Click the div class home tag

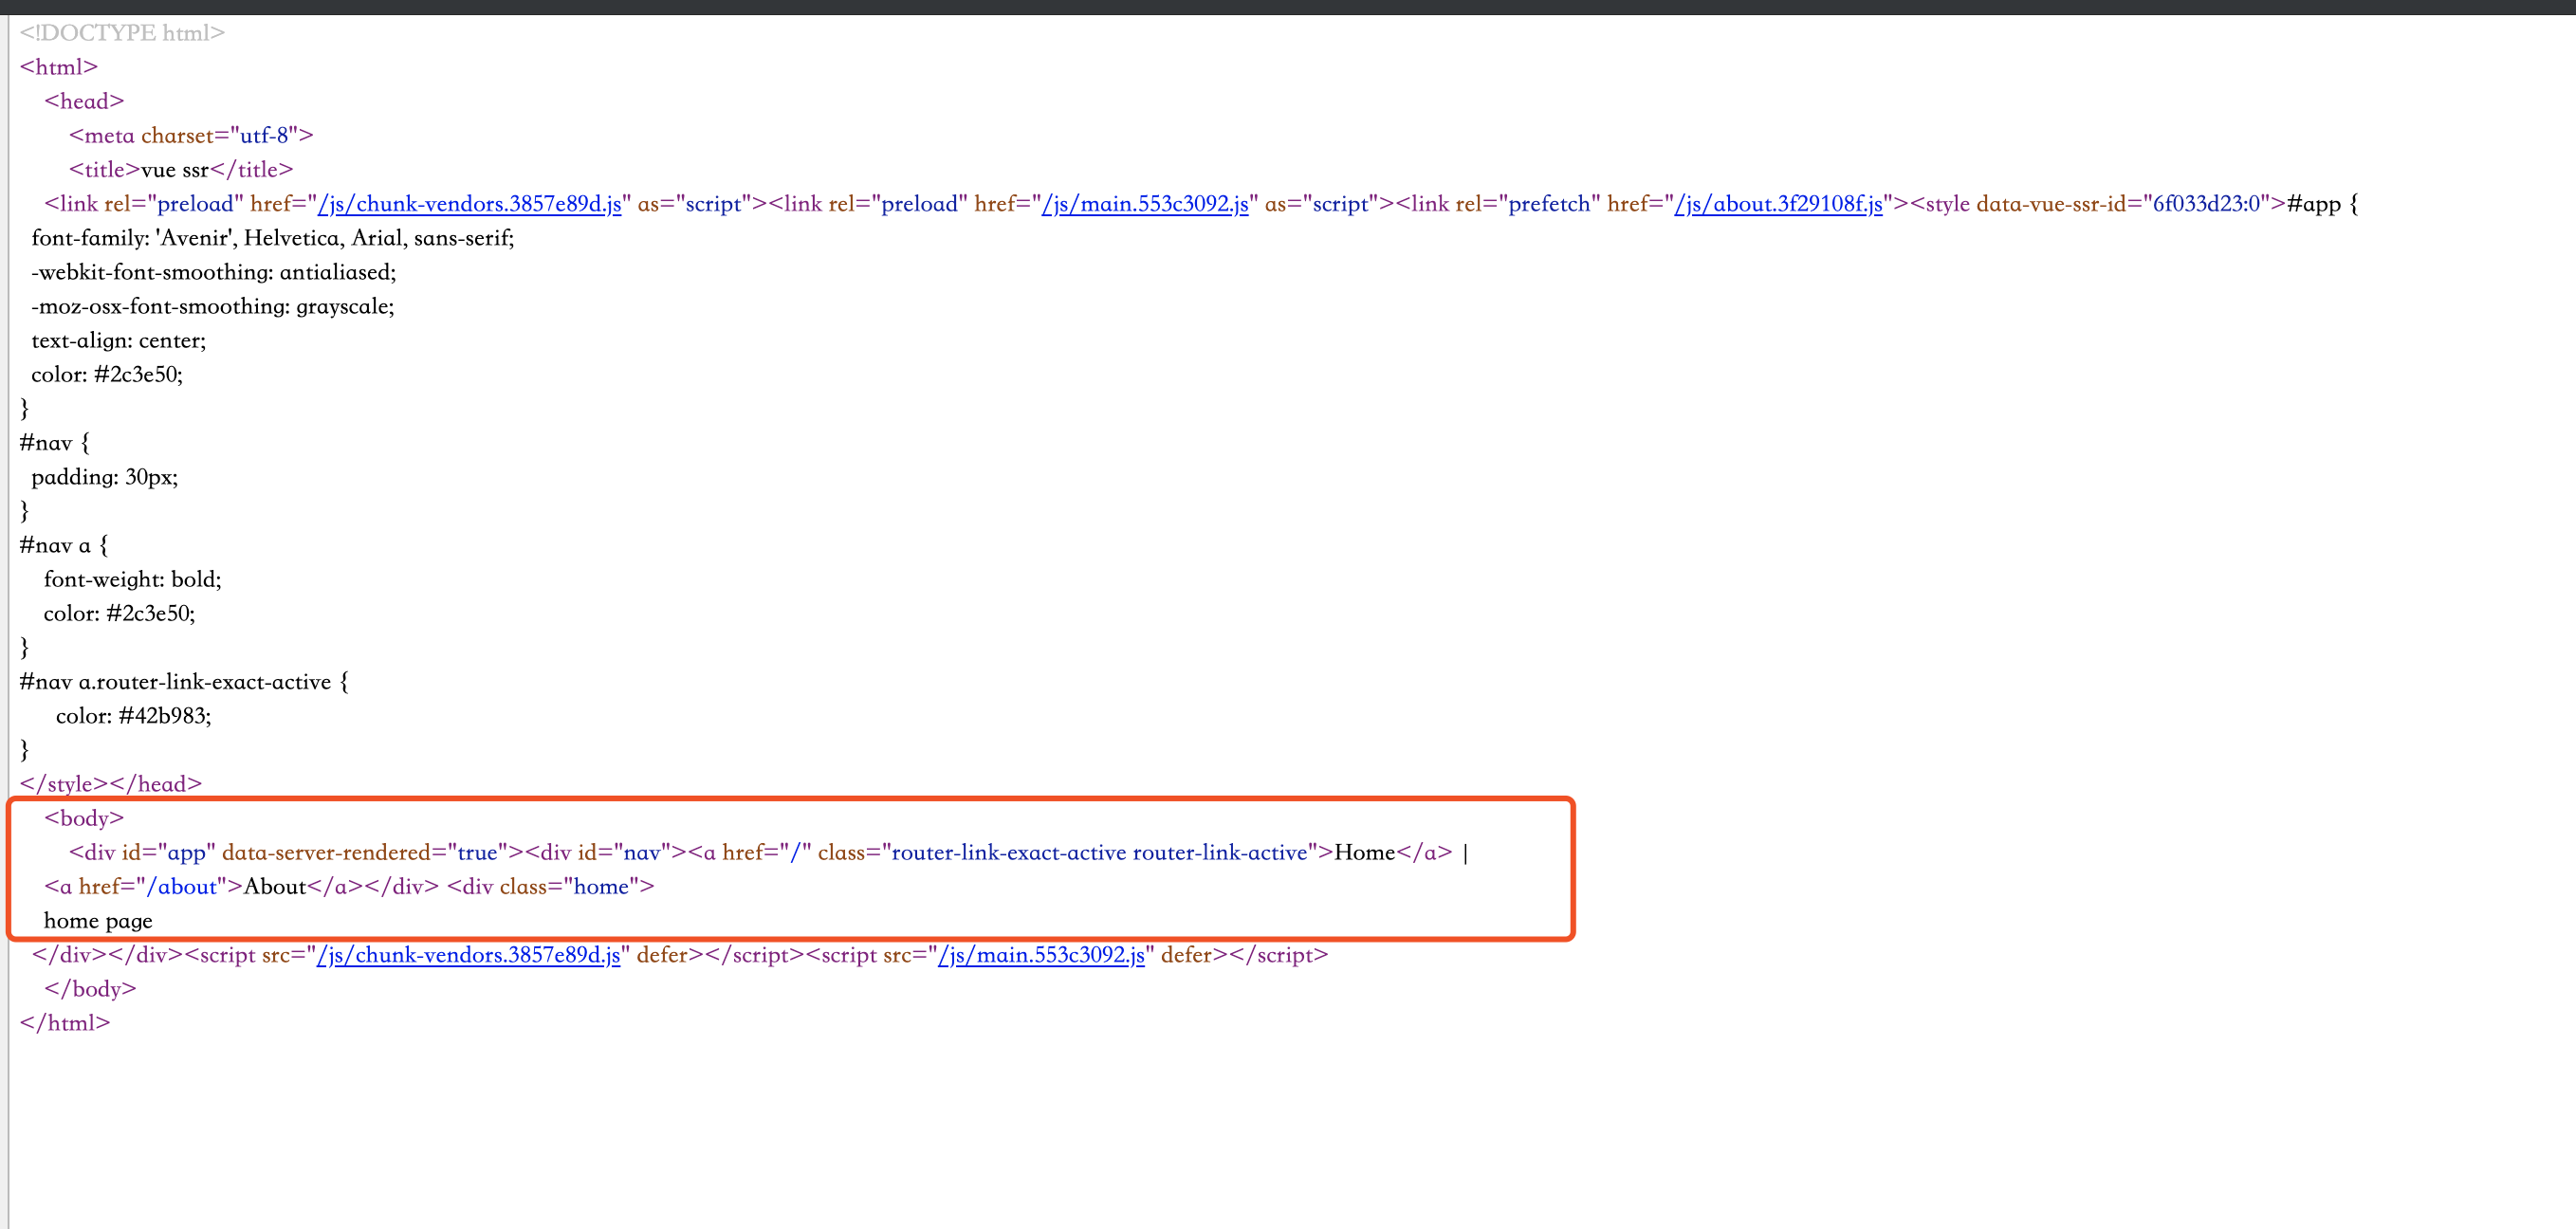pyautogui.click(x=551, y=886)
